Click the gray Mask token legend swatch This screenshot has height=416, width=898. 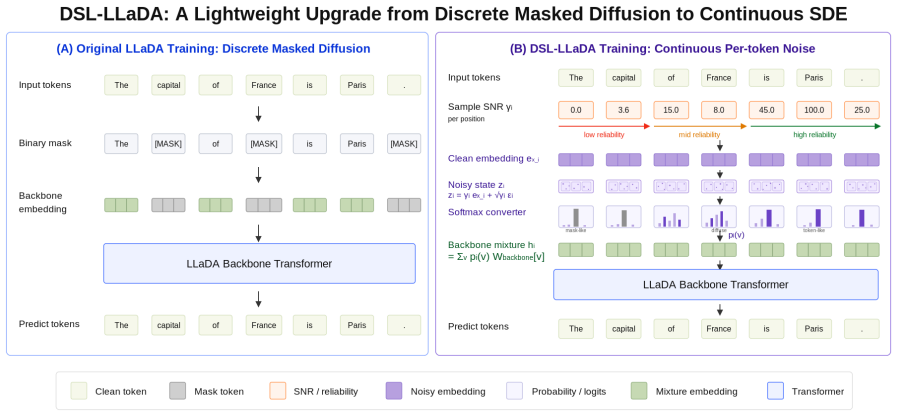(x=178, y=391)
